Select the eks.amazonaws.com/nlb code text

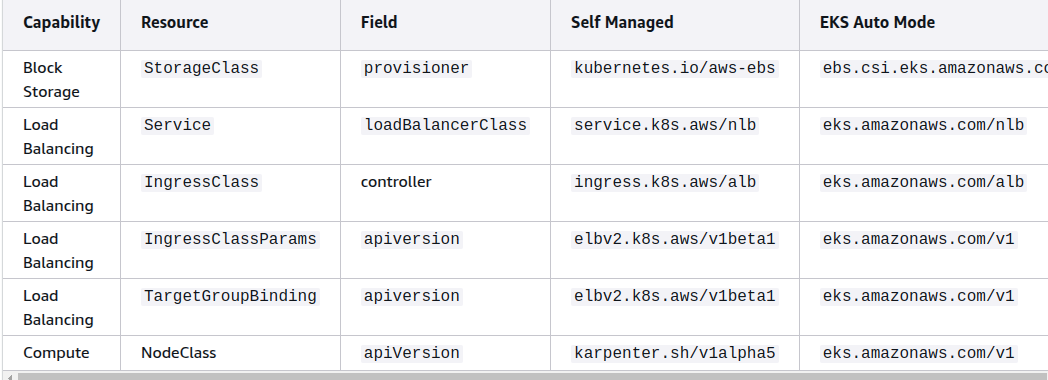924,125
